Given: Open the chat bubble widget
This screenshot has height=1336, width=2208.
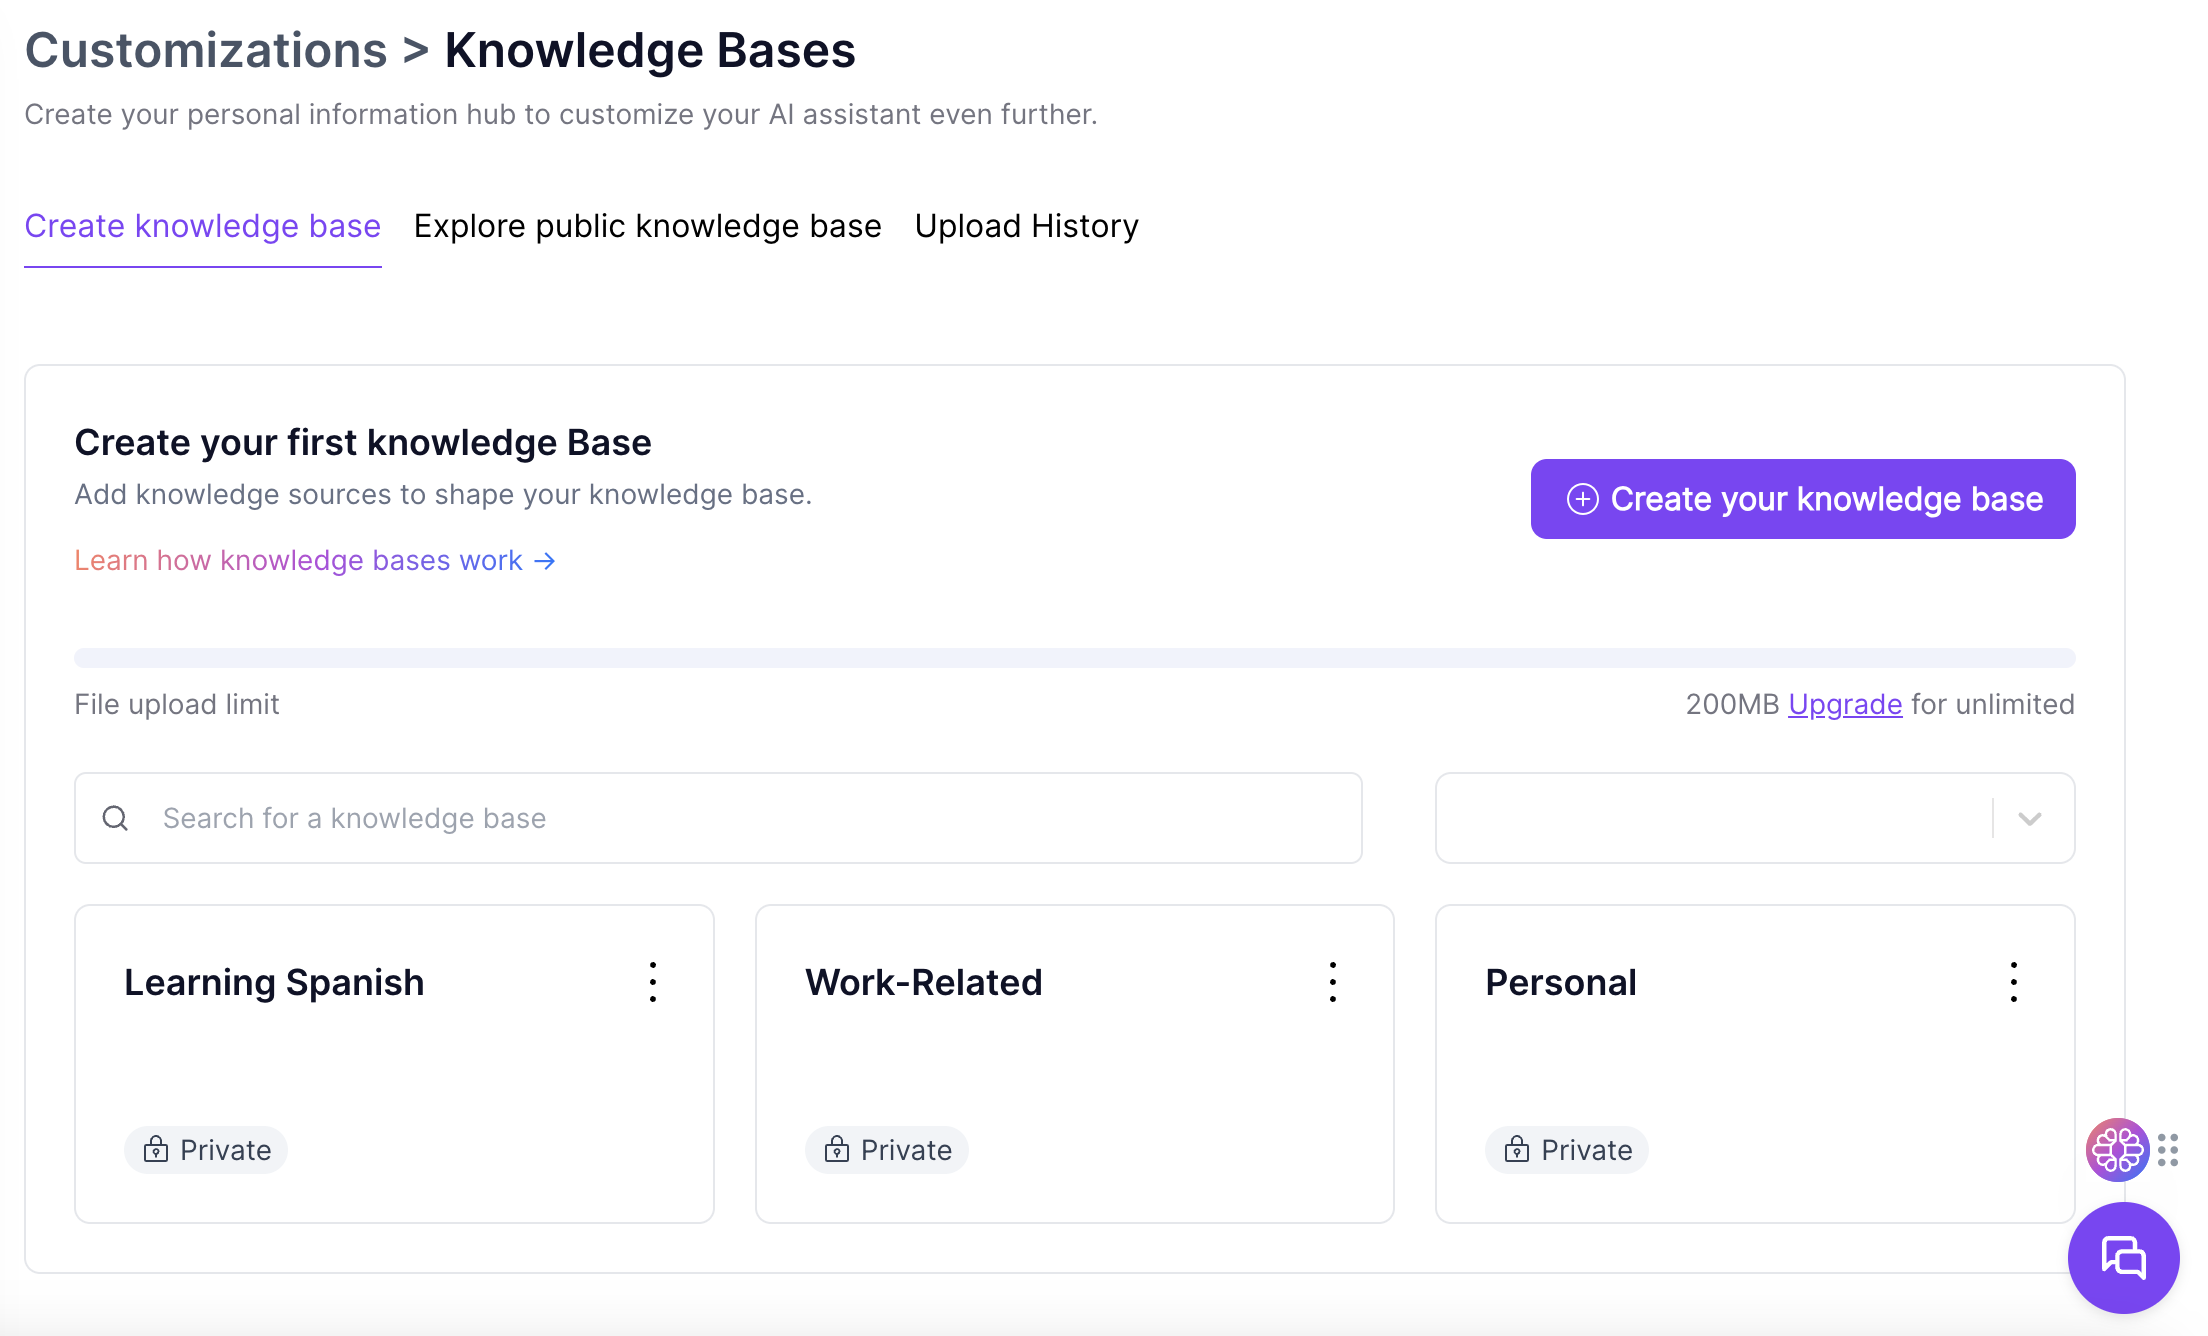Looking at the screenshot, I should 2124,1258.
